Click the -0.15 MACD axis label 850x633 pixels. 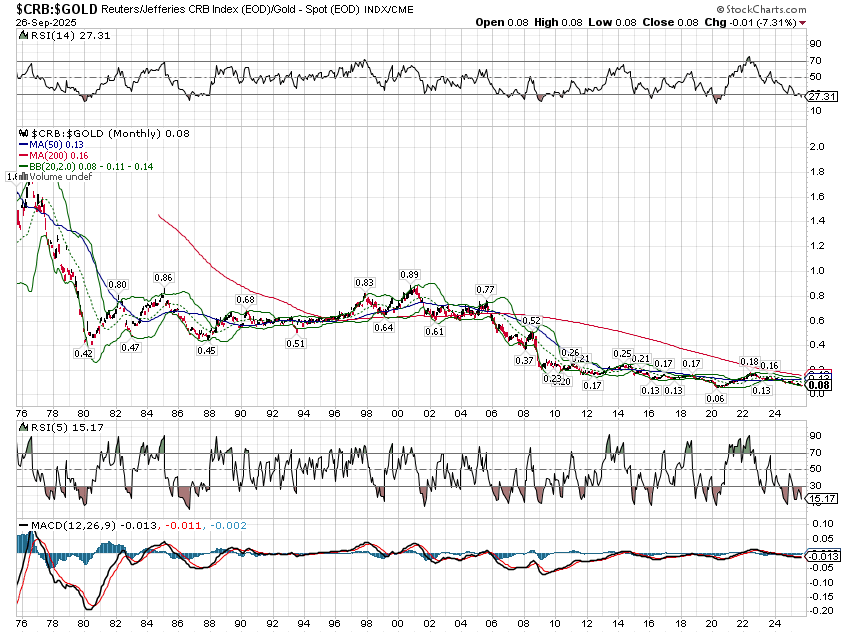coord(821,597)
